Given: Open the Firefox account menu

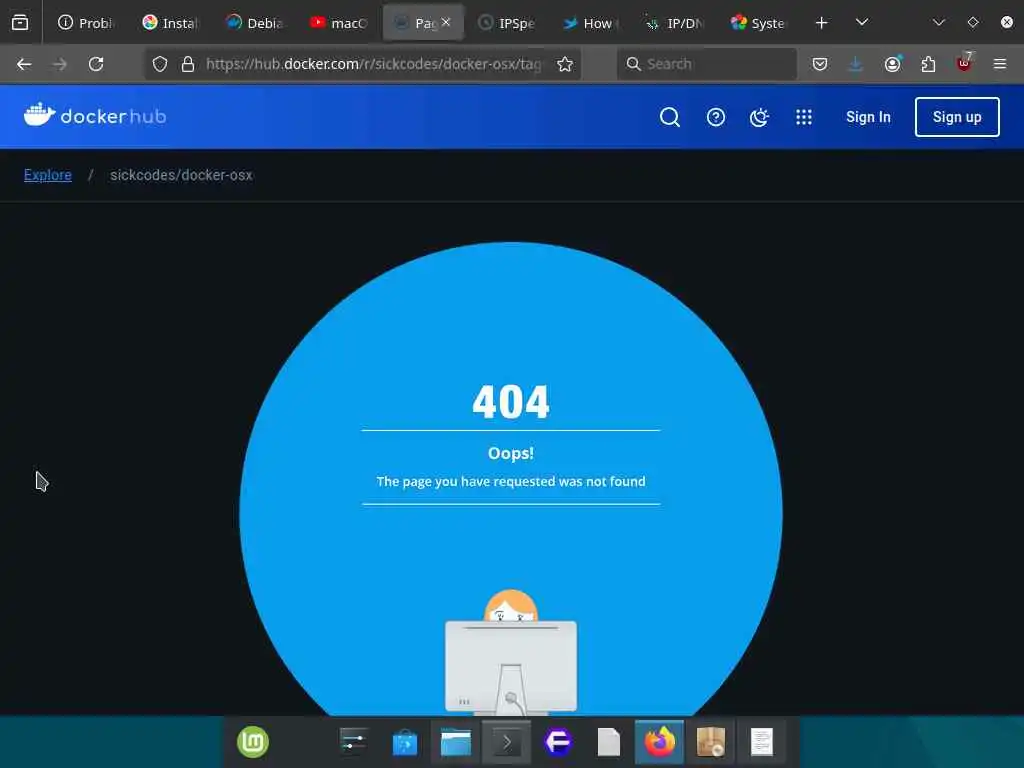Looking at the screenshot, I should click(892, 64).
